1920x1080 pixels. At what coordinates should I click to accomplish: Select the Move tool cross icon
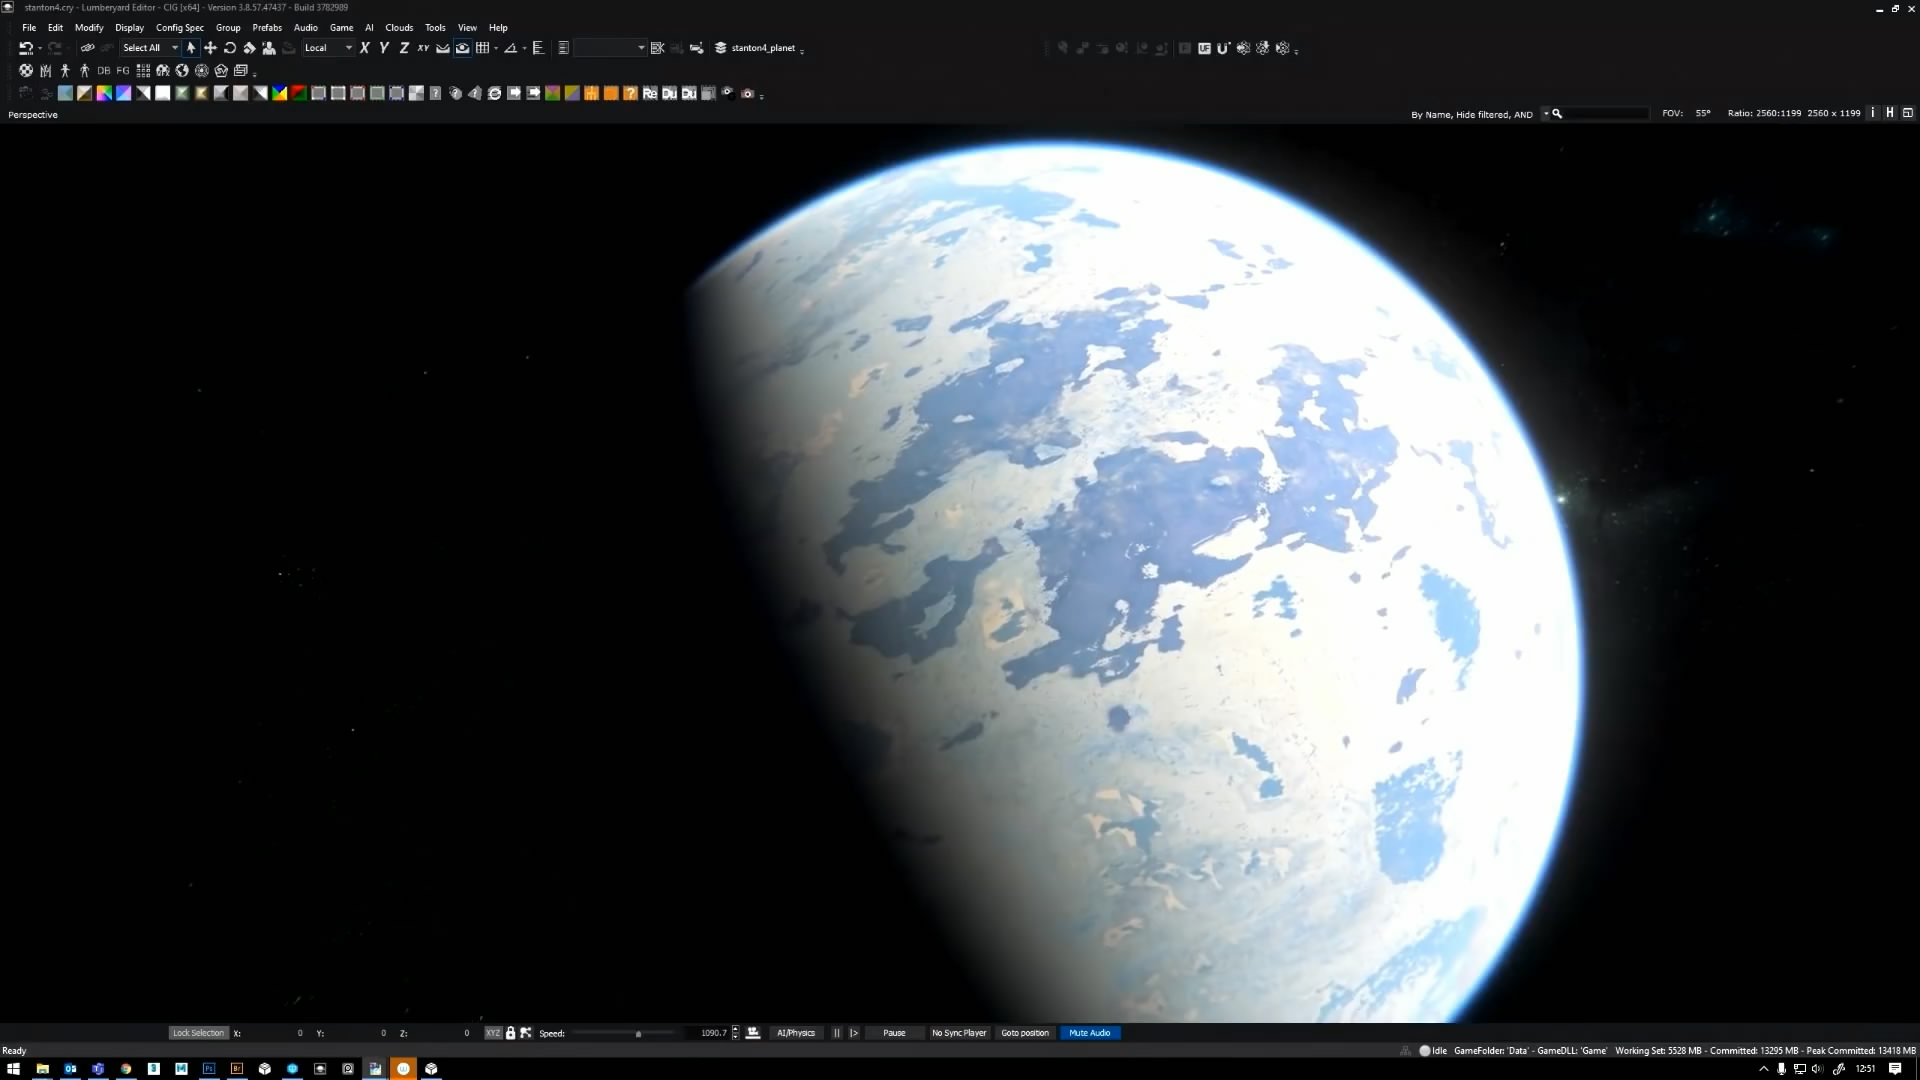210,48
